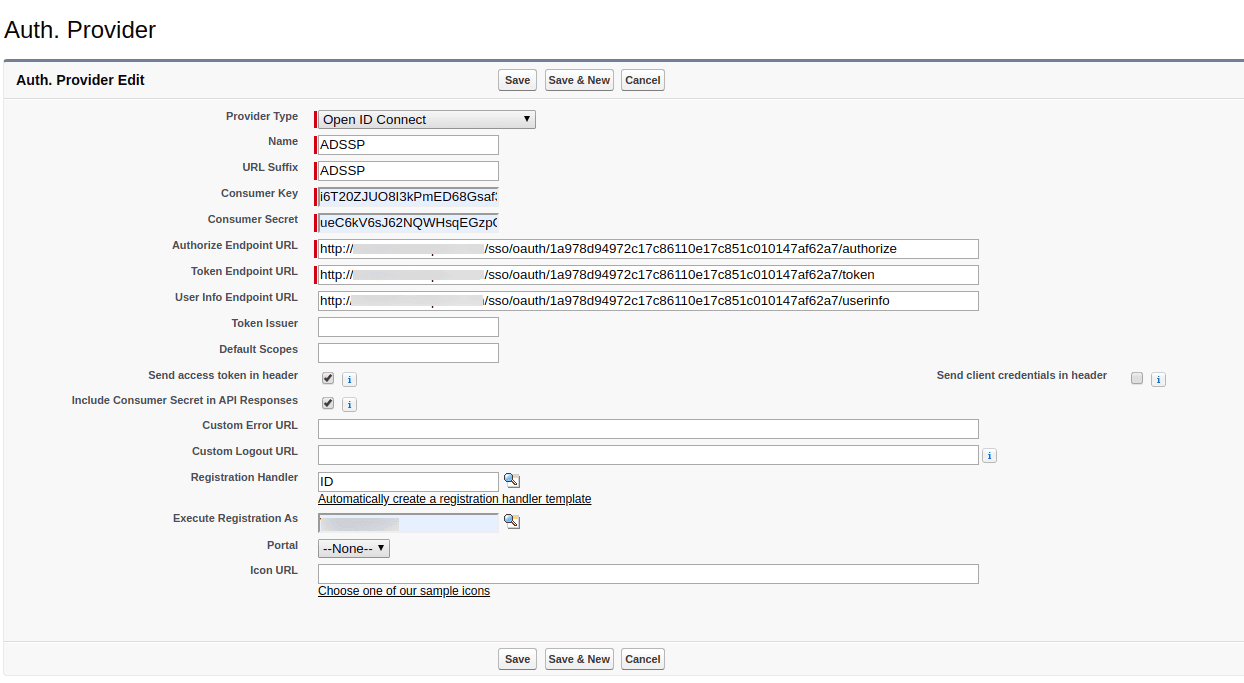The image size is (1244, 683).
Task: Click info icon beside Send access token in header
Action: [x=348, y=379]
